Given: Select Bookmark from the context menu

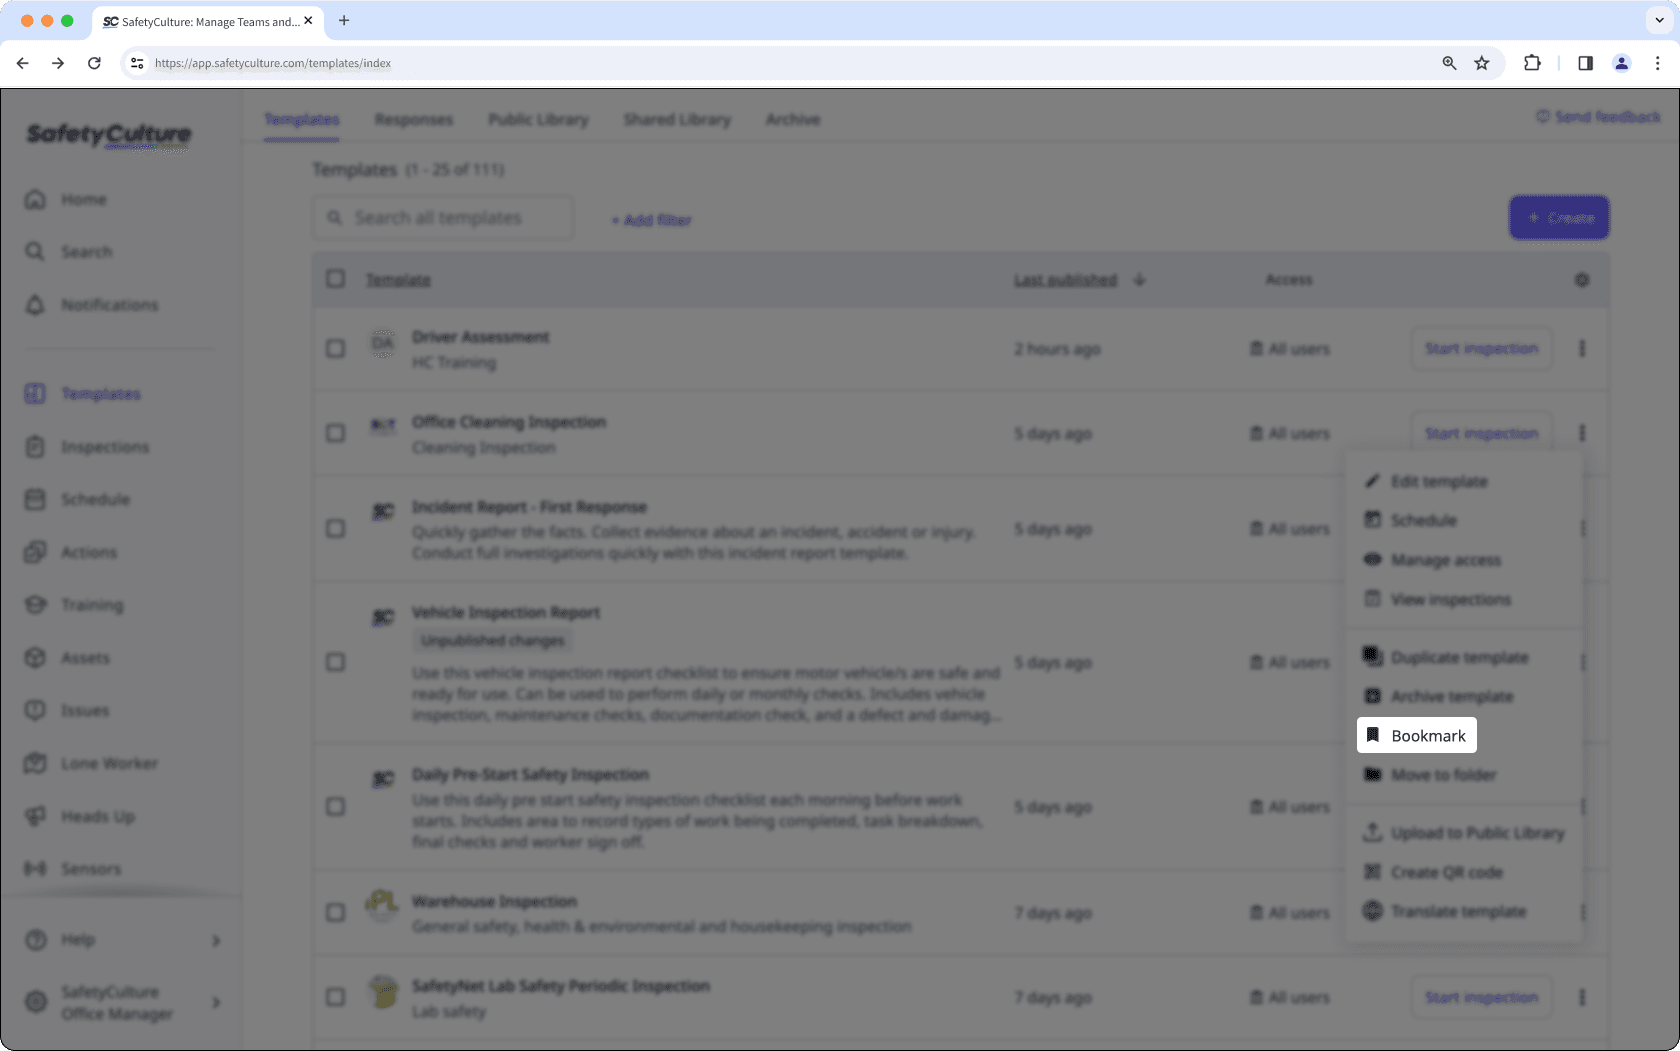Looking at the screenshot, I should tap(1416, 735).
